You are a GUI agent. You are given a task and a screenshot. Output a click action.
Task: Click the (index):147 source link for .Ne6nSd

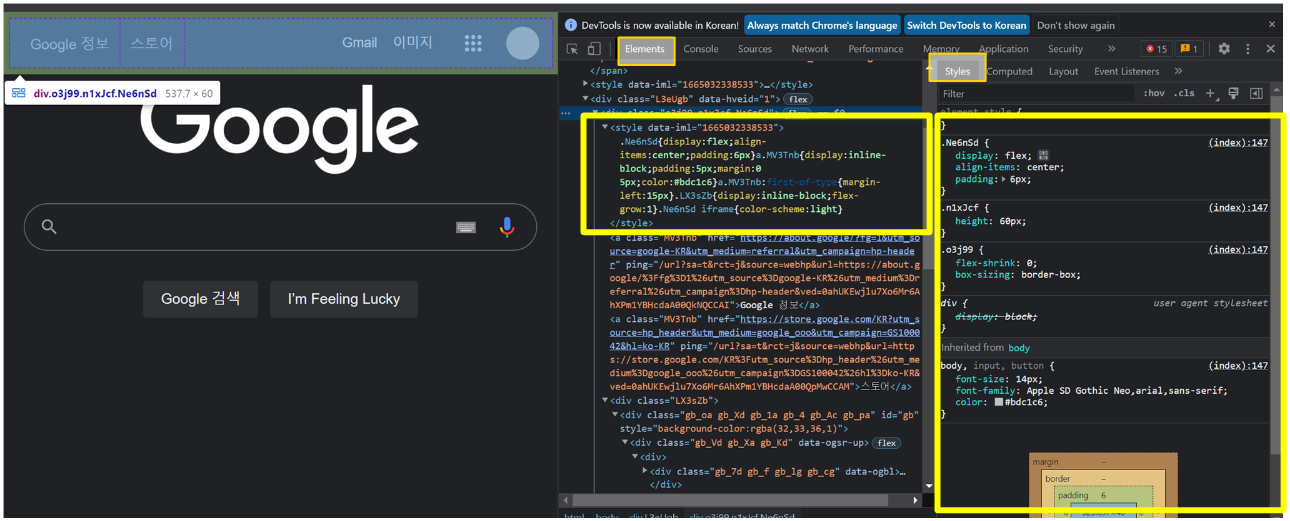click(x=1238, y=142)
